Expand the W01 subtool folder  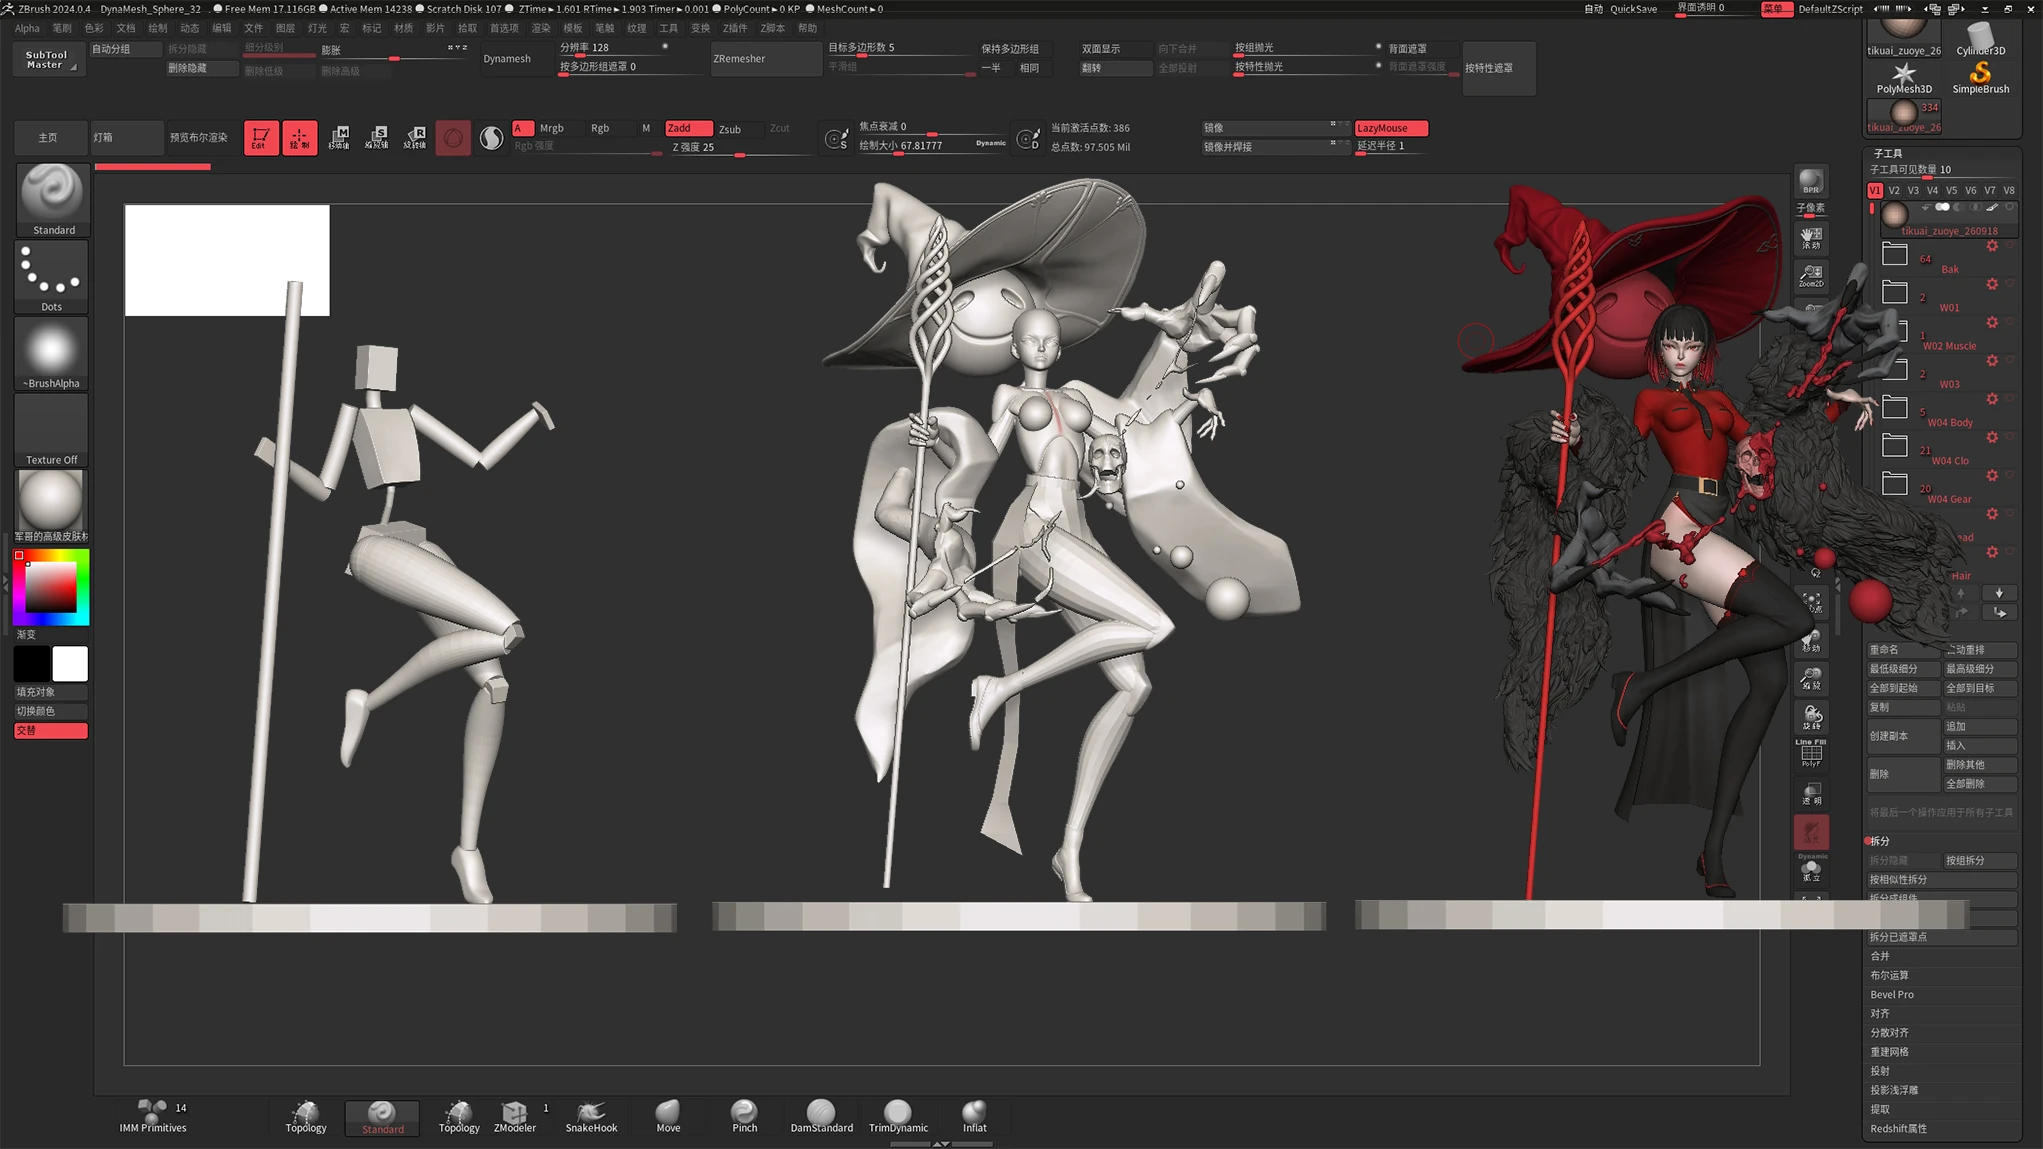(x=1894, y=293)
